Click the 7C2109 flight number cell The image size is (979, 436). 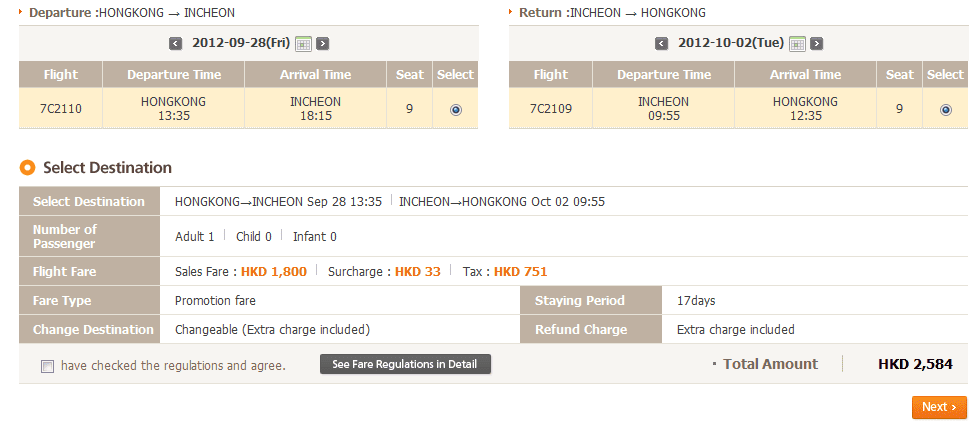(550, 109)
